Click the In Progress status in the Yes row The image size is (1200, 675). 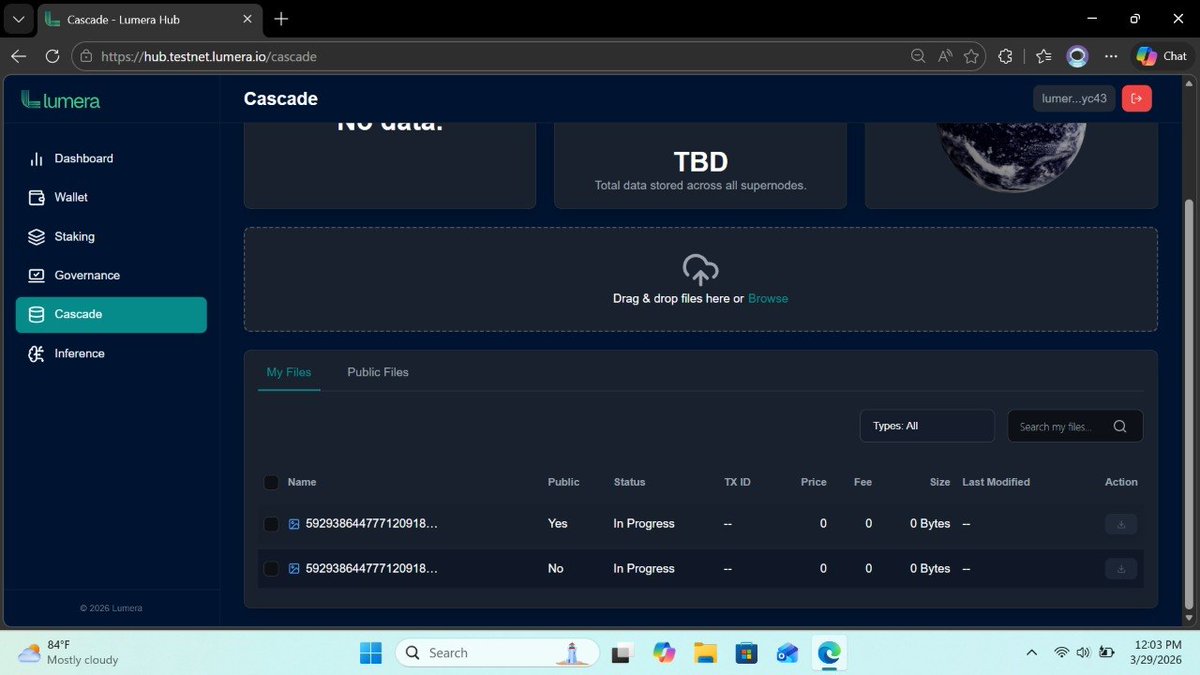point(644,524)
